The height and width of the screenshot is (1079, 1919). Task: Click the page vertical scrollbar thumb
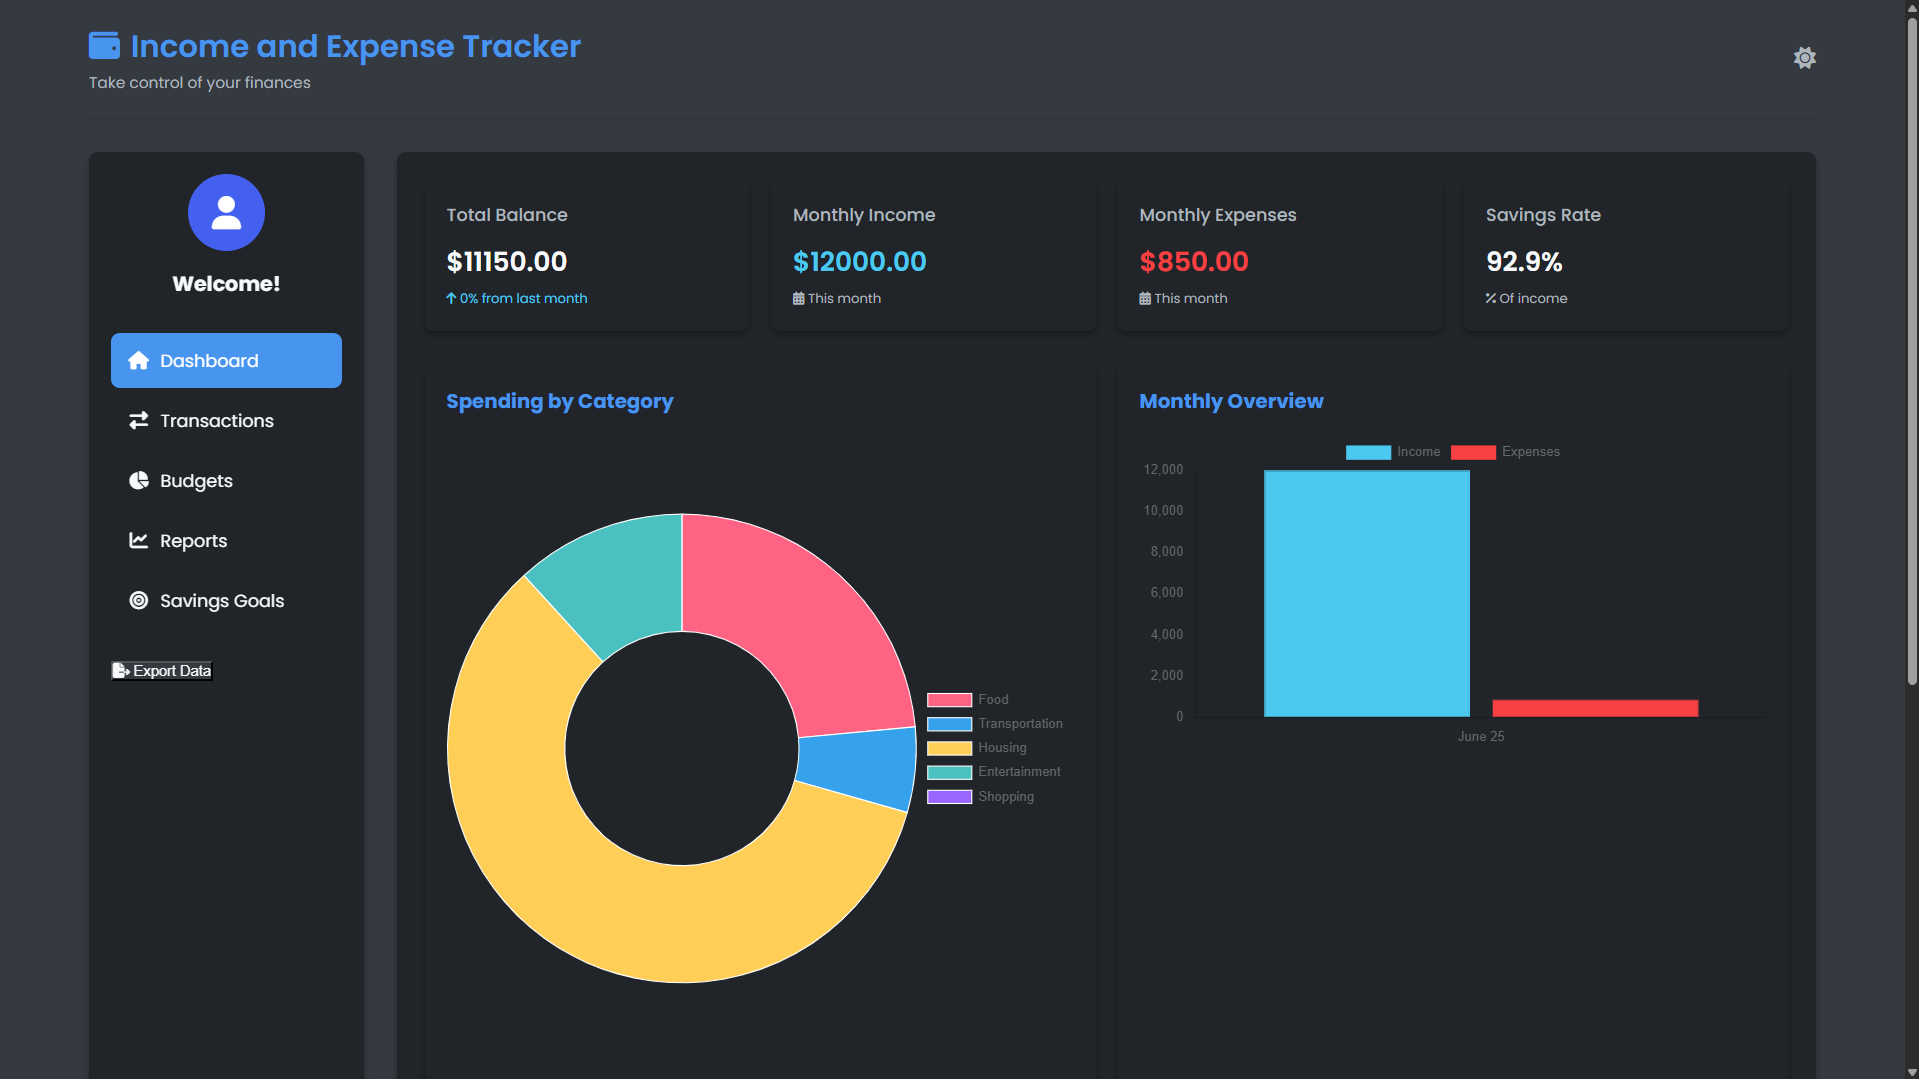click(x=1911, y=350)
